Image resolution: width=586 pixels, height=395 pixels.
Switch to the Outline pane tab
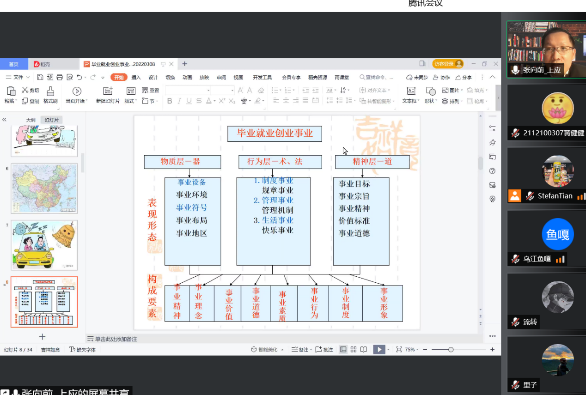tap(31, 120)
